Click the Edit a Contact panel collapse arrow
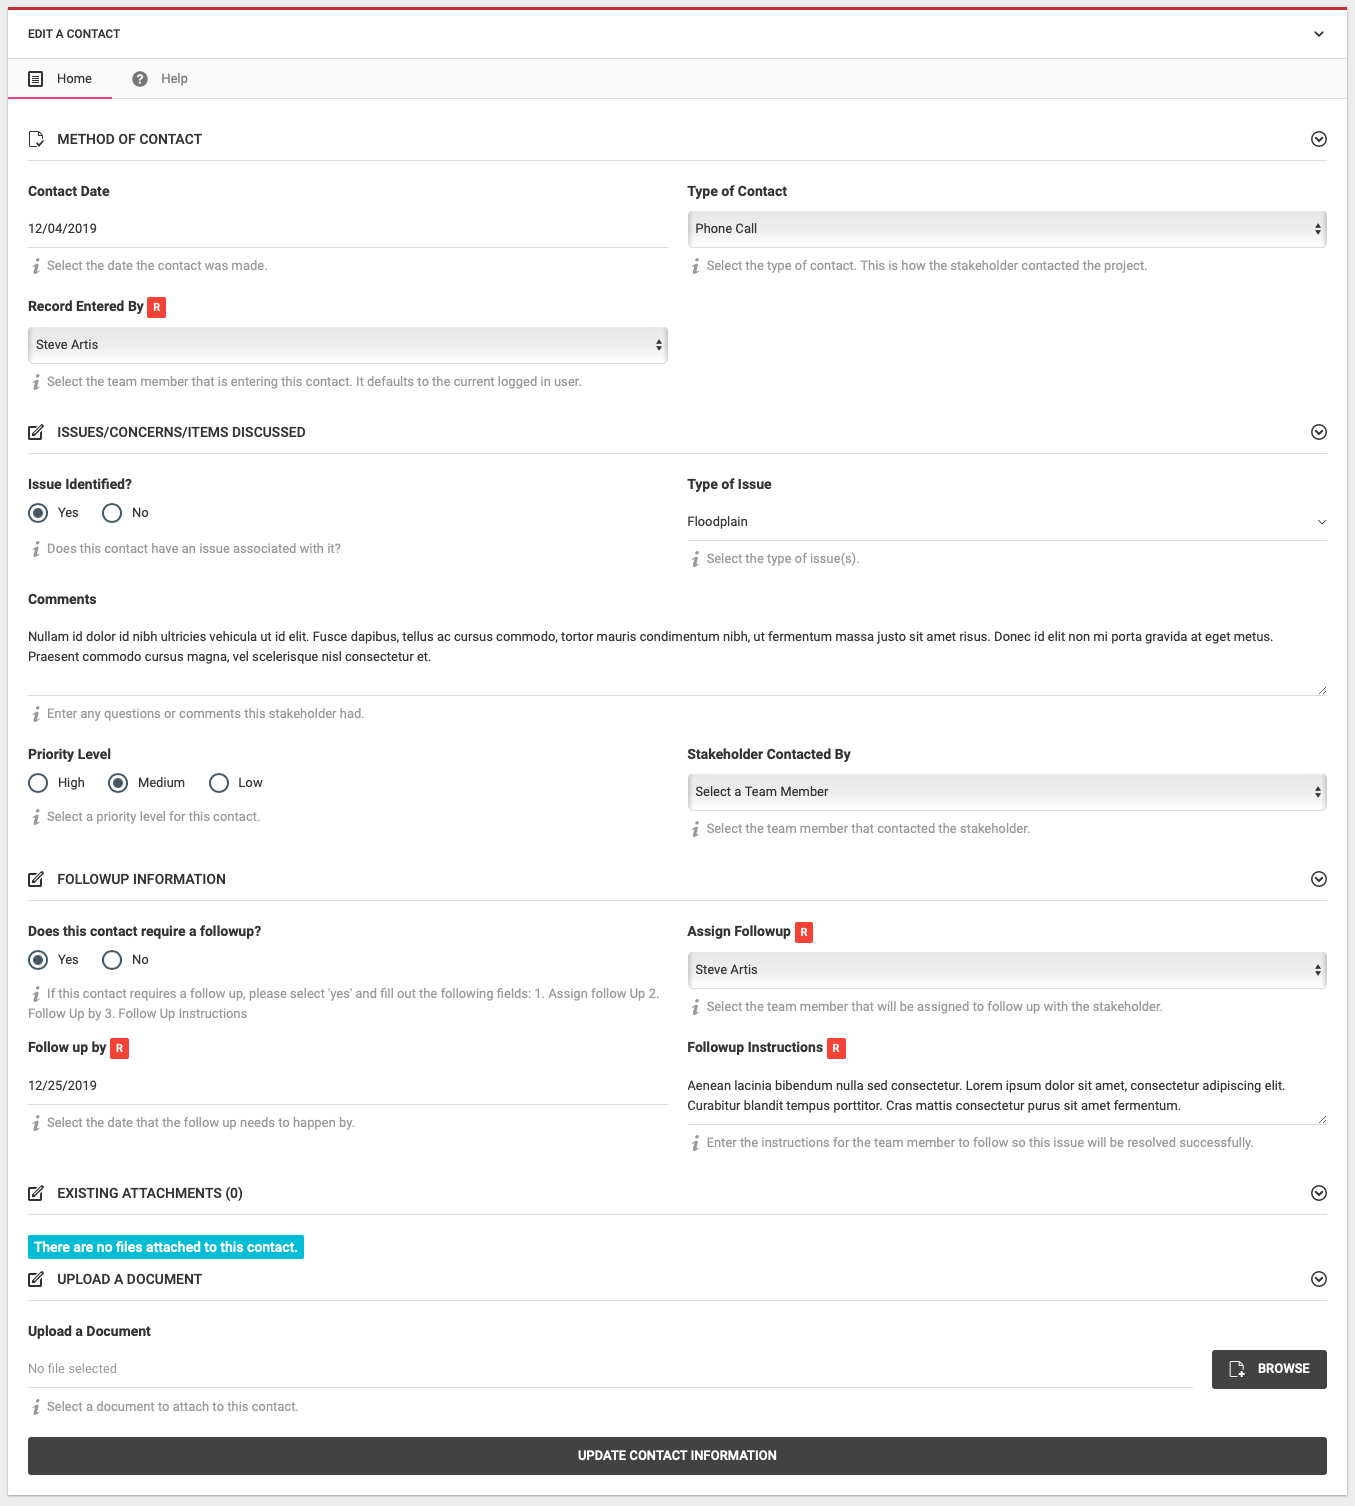The image size is (1355, 1506). tap(1318, 34)
